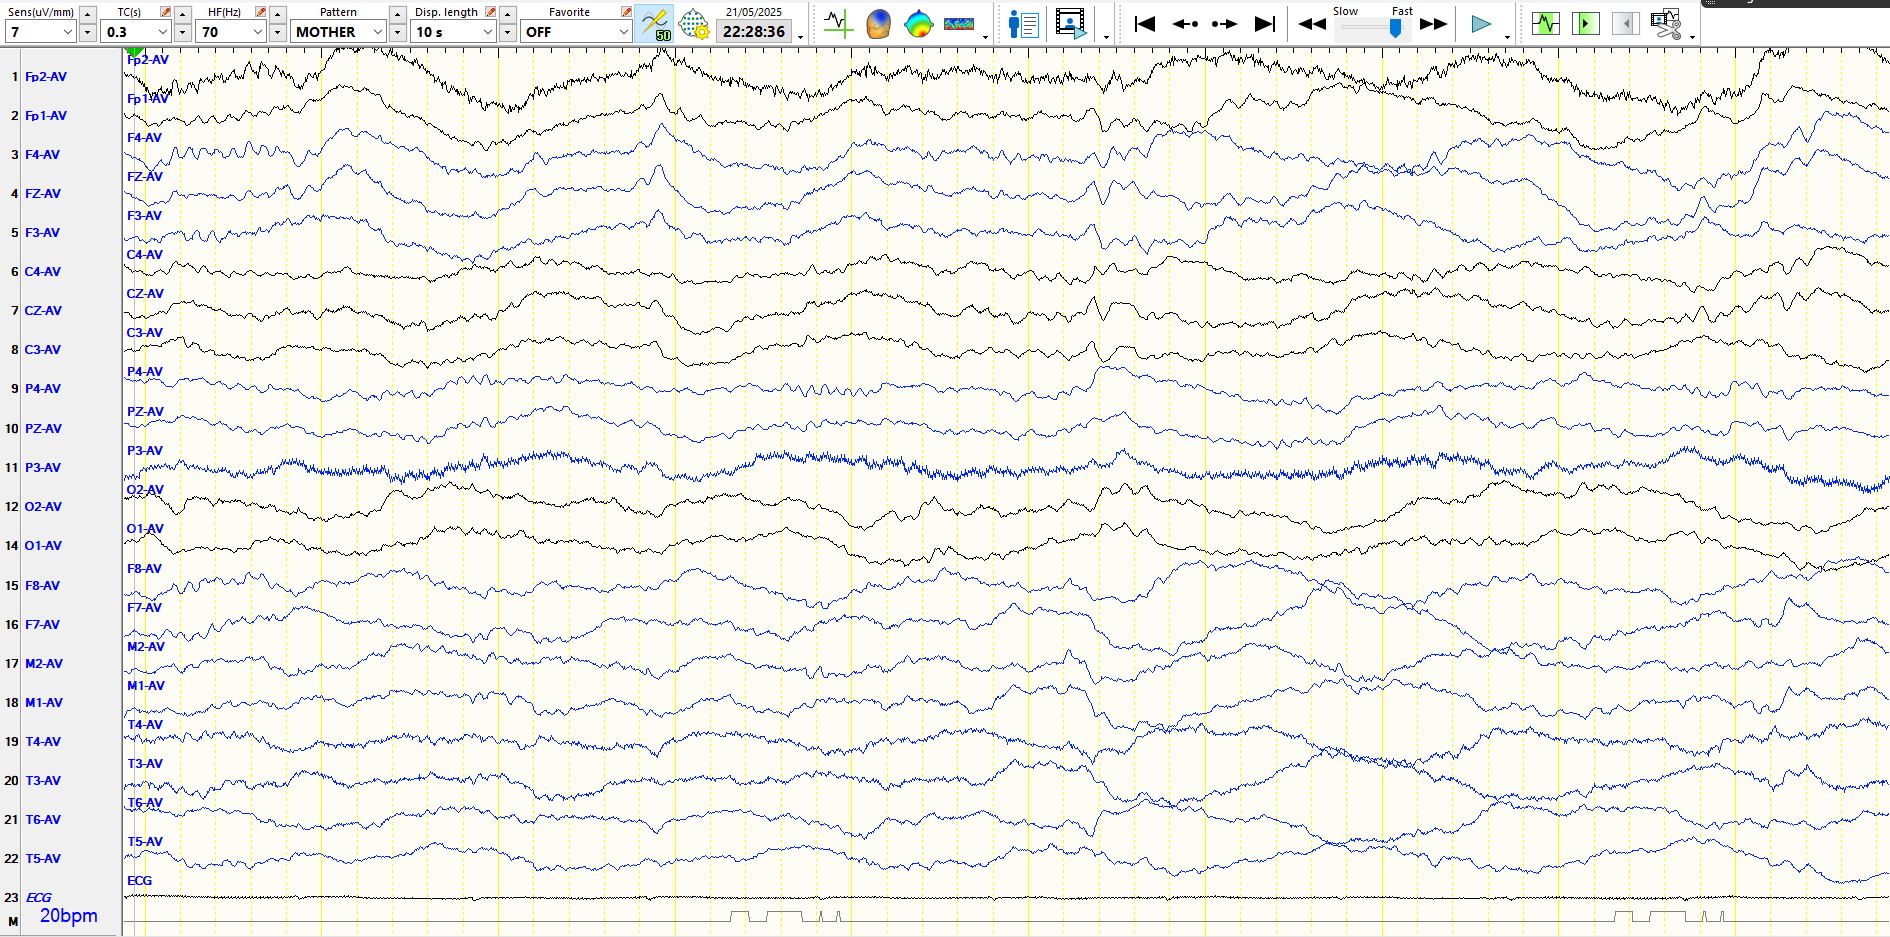Toggle the 50 Hz notch filter icon
Screen dimensions: 1890x937
(x=655, y=24)
